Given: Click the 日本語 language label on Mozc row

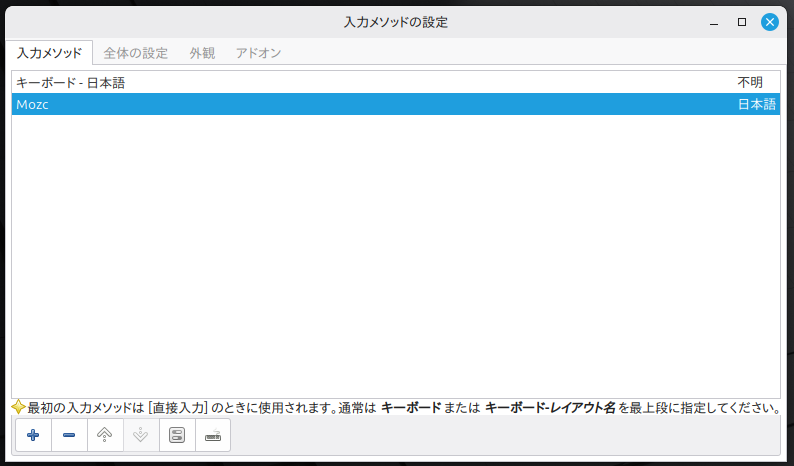Looking at the screenshot, I should (757, 104).
